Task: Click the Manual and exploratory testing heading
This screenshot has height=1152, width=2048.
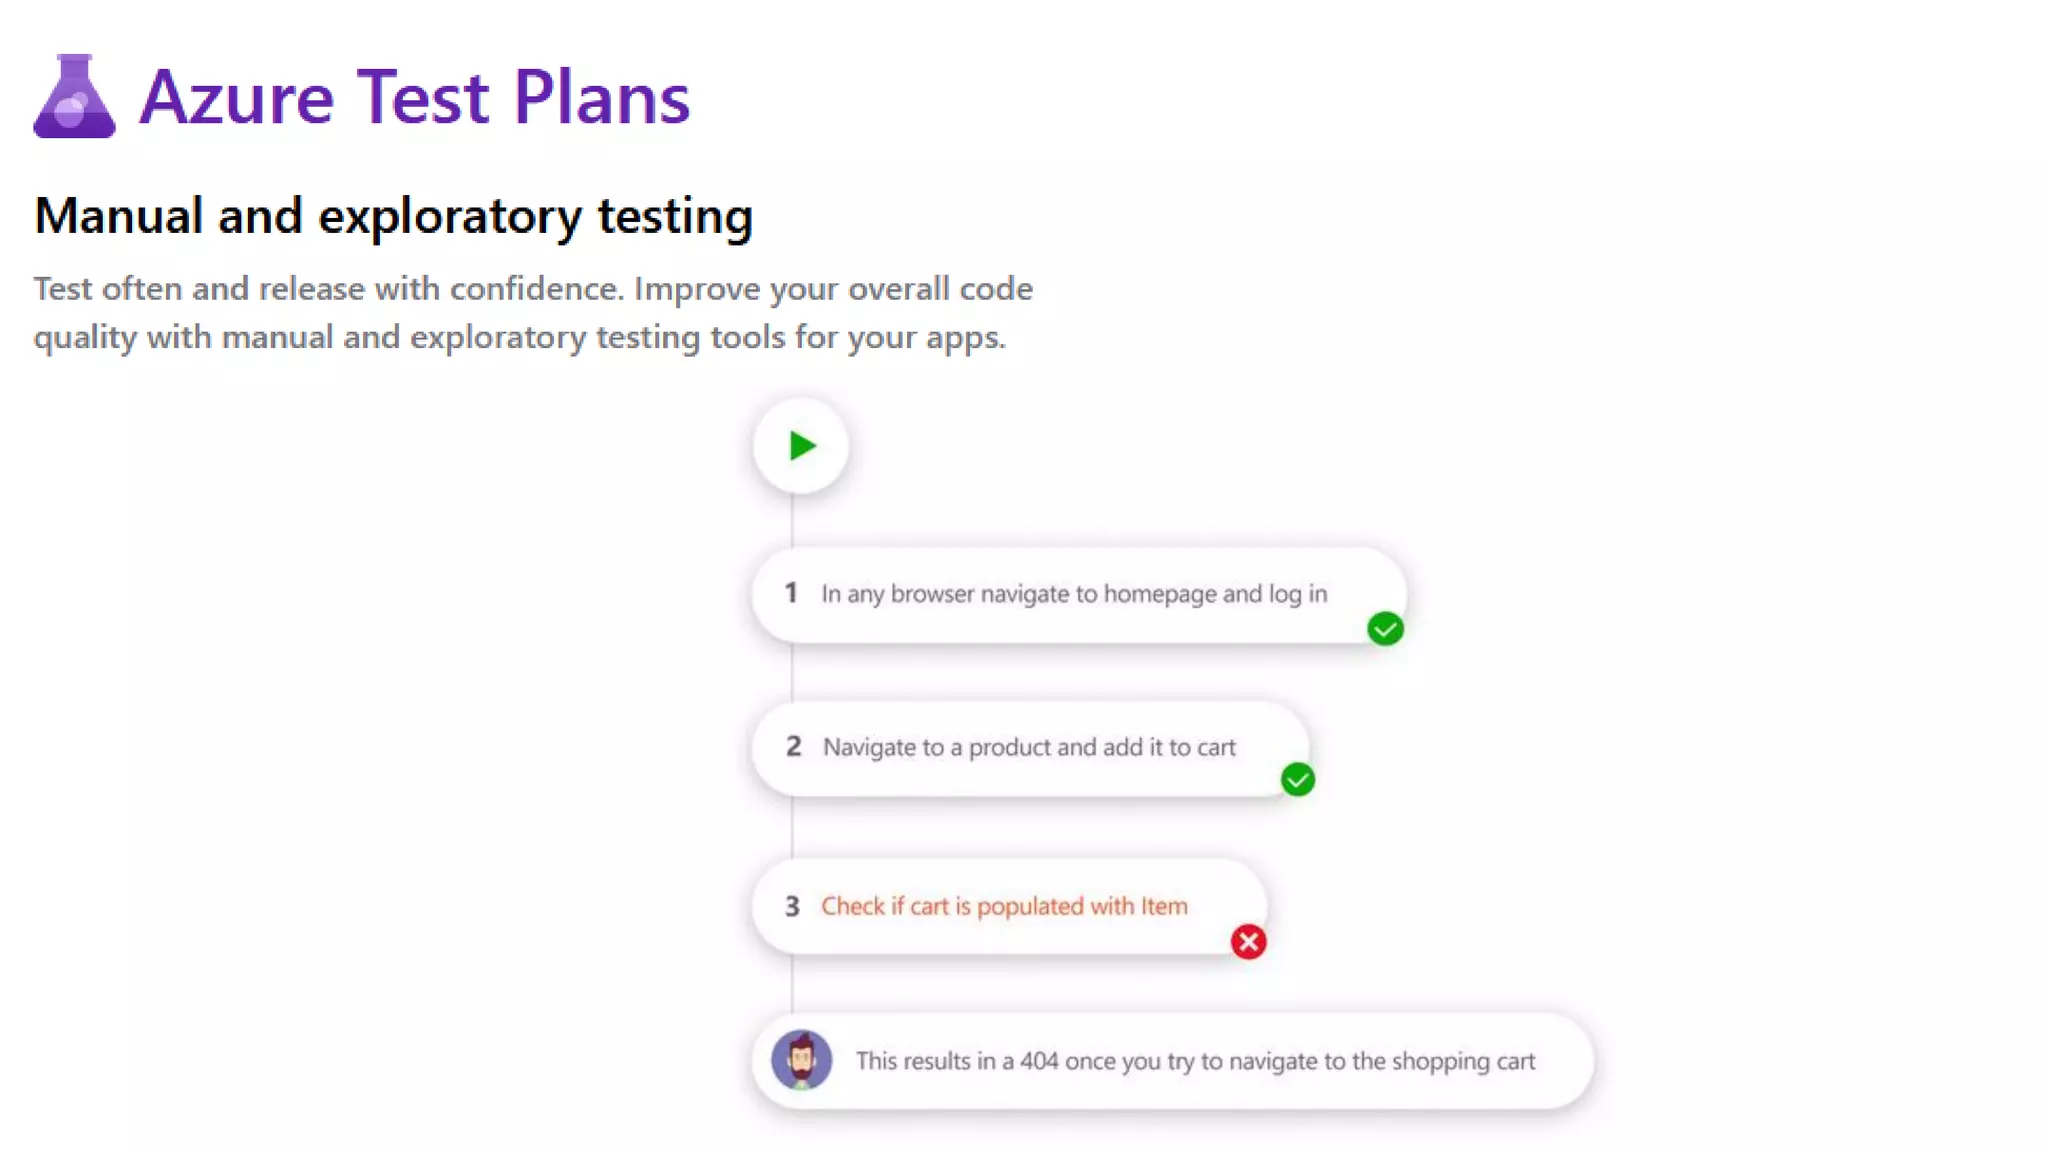Action: point(394,216)
